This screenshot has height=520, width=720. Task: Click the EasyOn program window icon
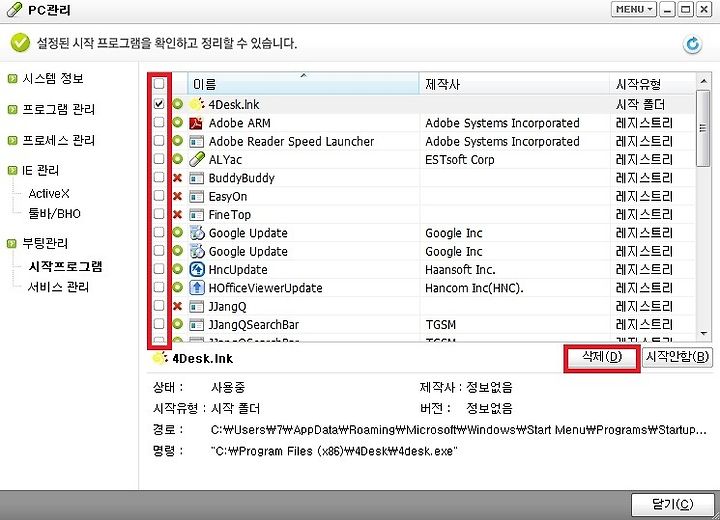click(x=197, y=197)
